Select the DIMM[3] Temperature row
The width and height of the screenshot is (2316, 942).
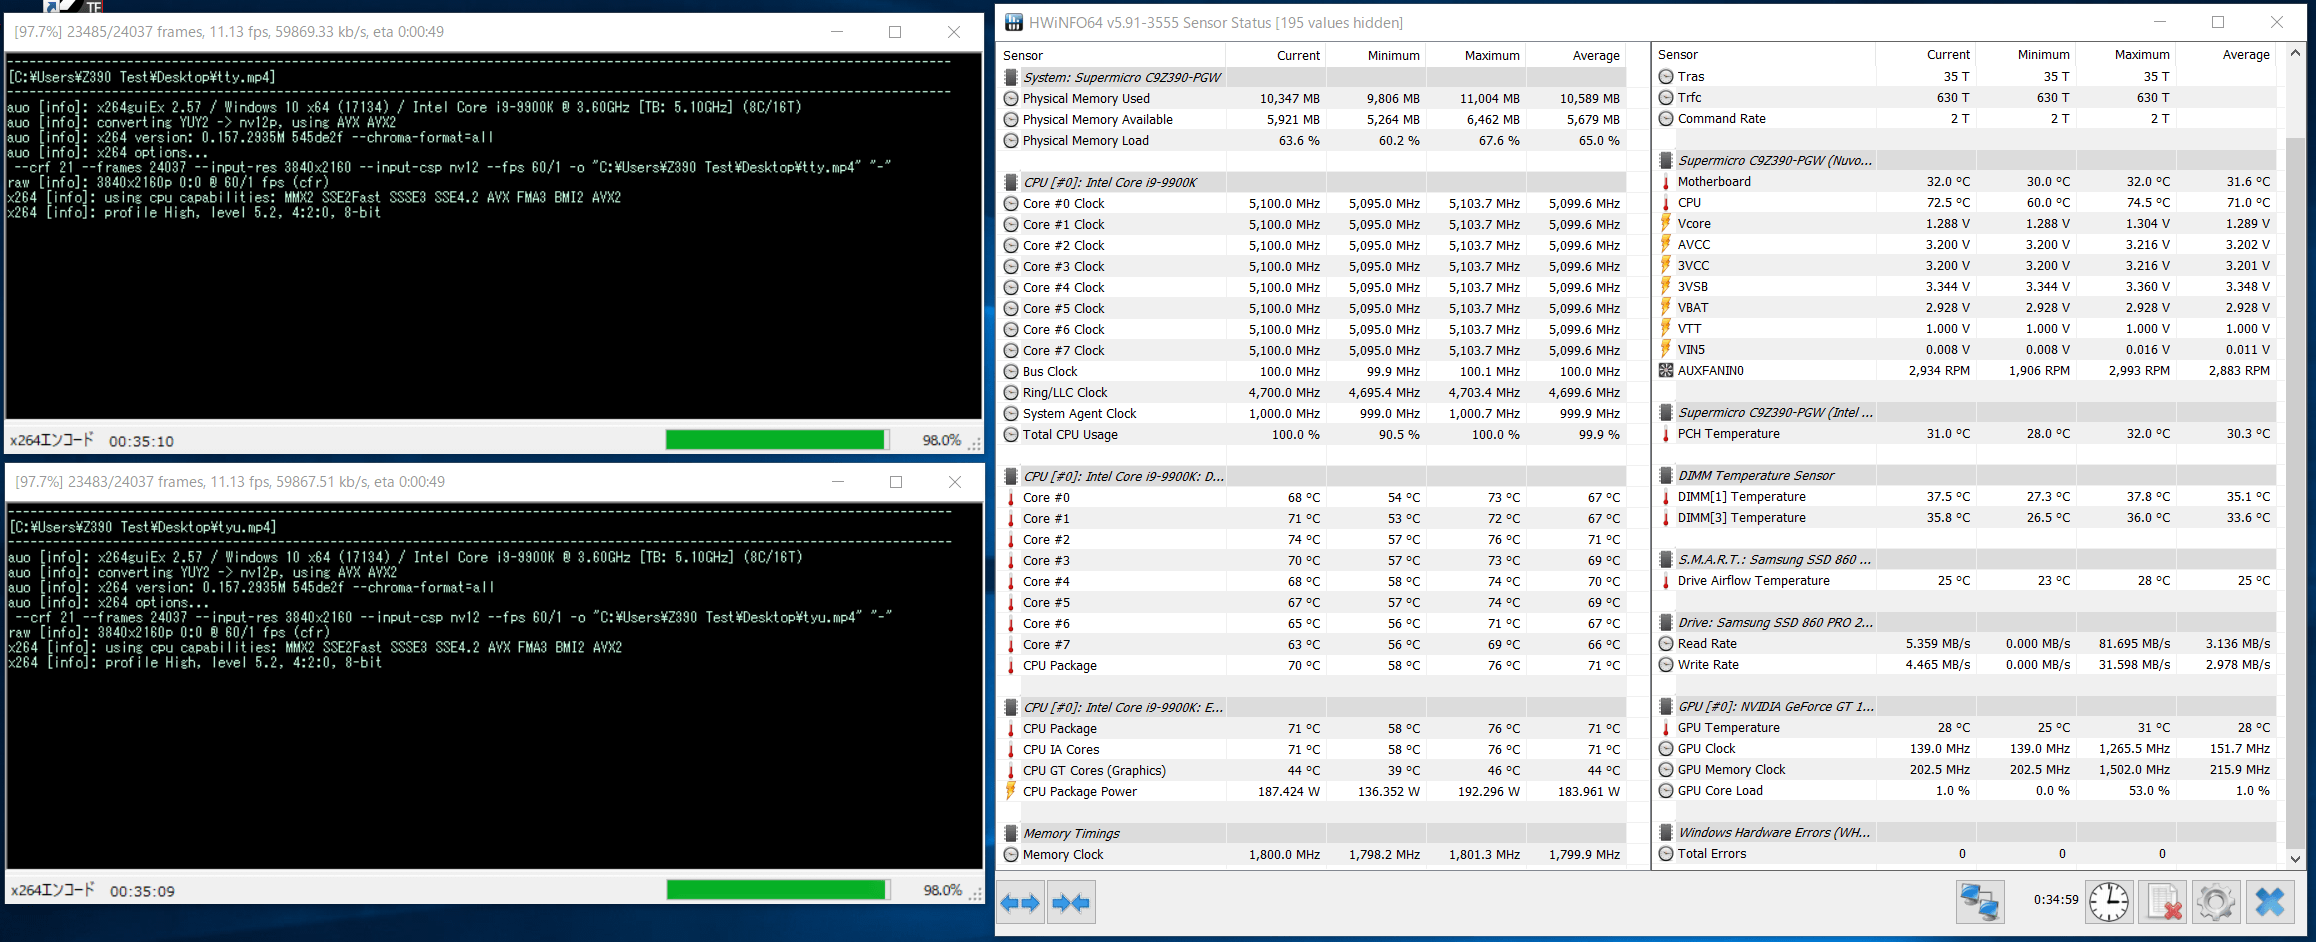coord(1966,517)
